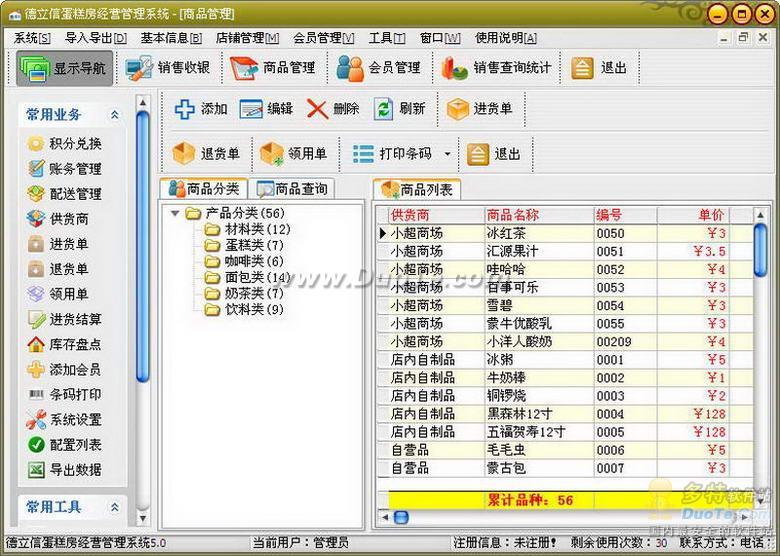Toggle the 显示导航 navigation button
The image size is (780, 556).
pos(65,68)
